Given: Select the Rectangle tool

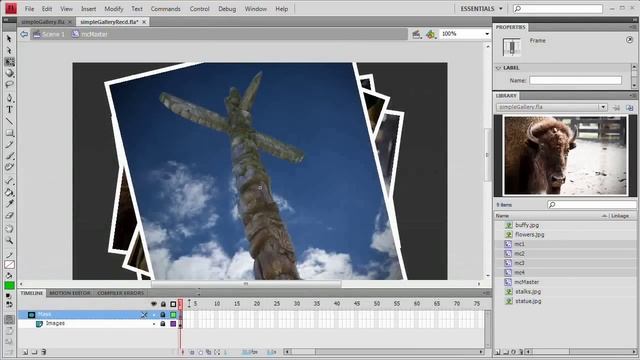Looking at the screenshot, I should (9, 133).
